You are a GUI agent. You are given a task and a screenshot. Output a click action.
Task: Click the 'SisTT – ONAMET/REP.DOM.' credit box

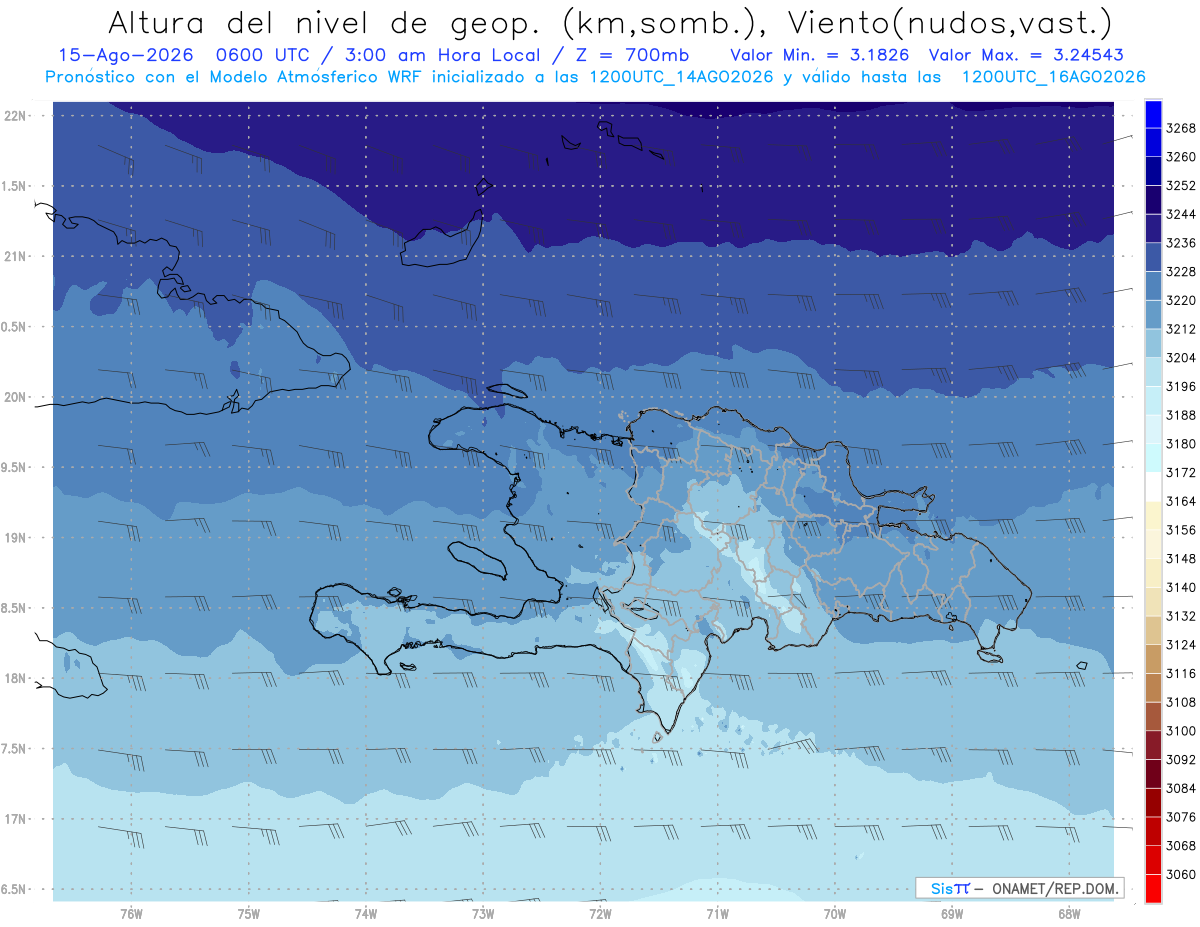(1019, 888)
